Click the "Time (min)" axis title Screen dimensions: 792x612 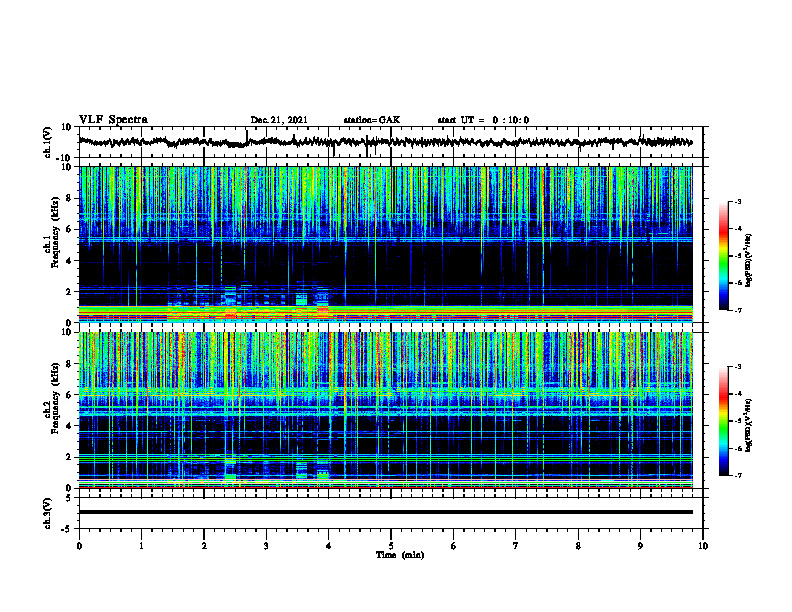(400, 555)
